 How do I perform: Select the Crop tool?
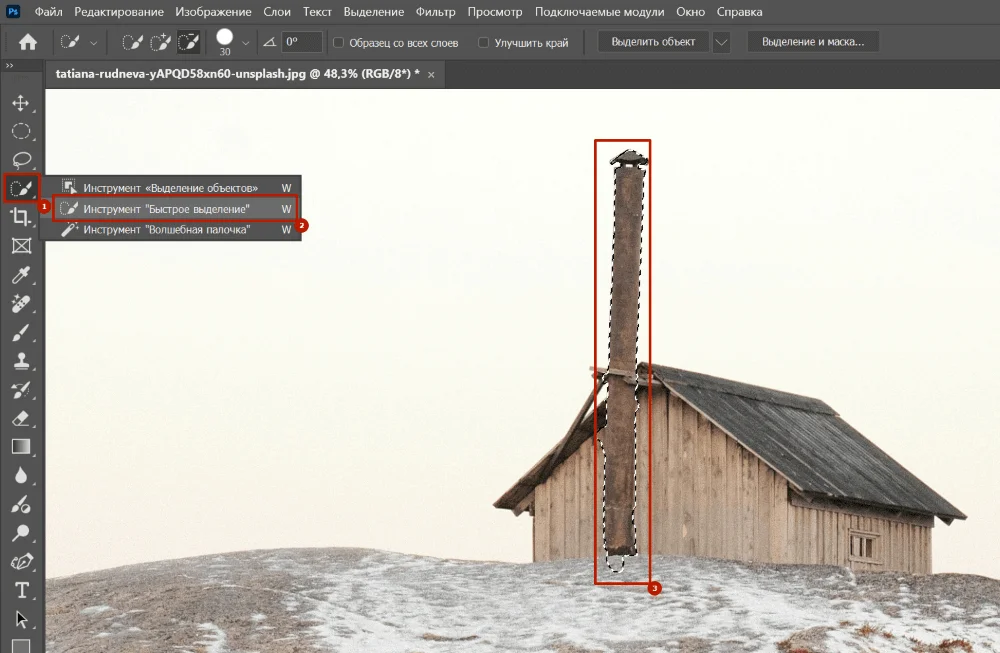click(x=21, y=217)
